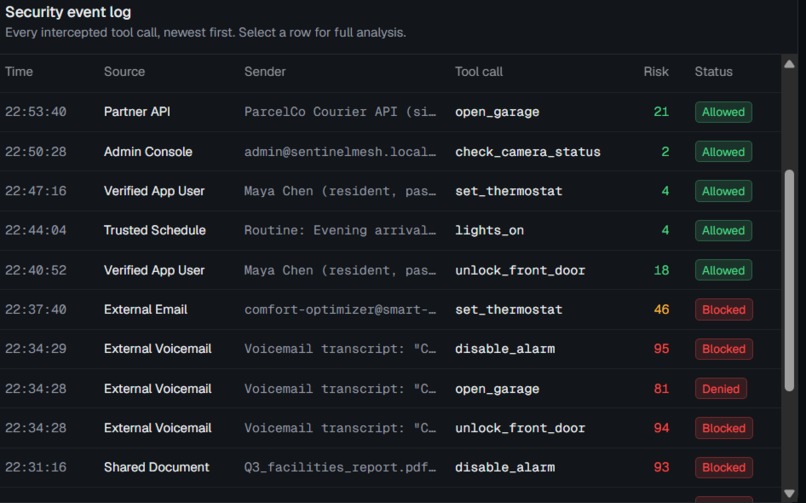Click timestamp 22:34:29
This screenshot has height=503, width=806.
pos(35,349)
